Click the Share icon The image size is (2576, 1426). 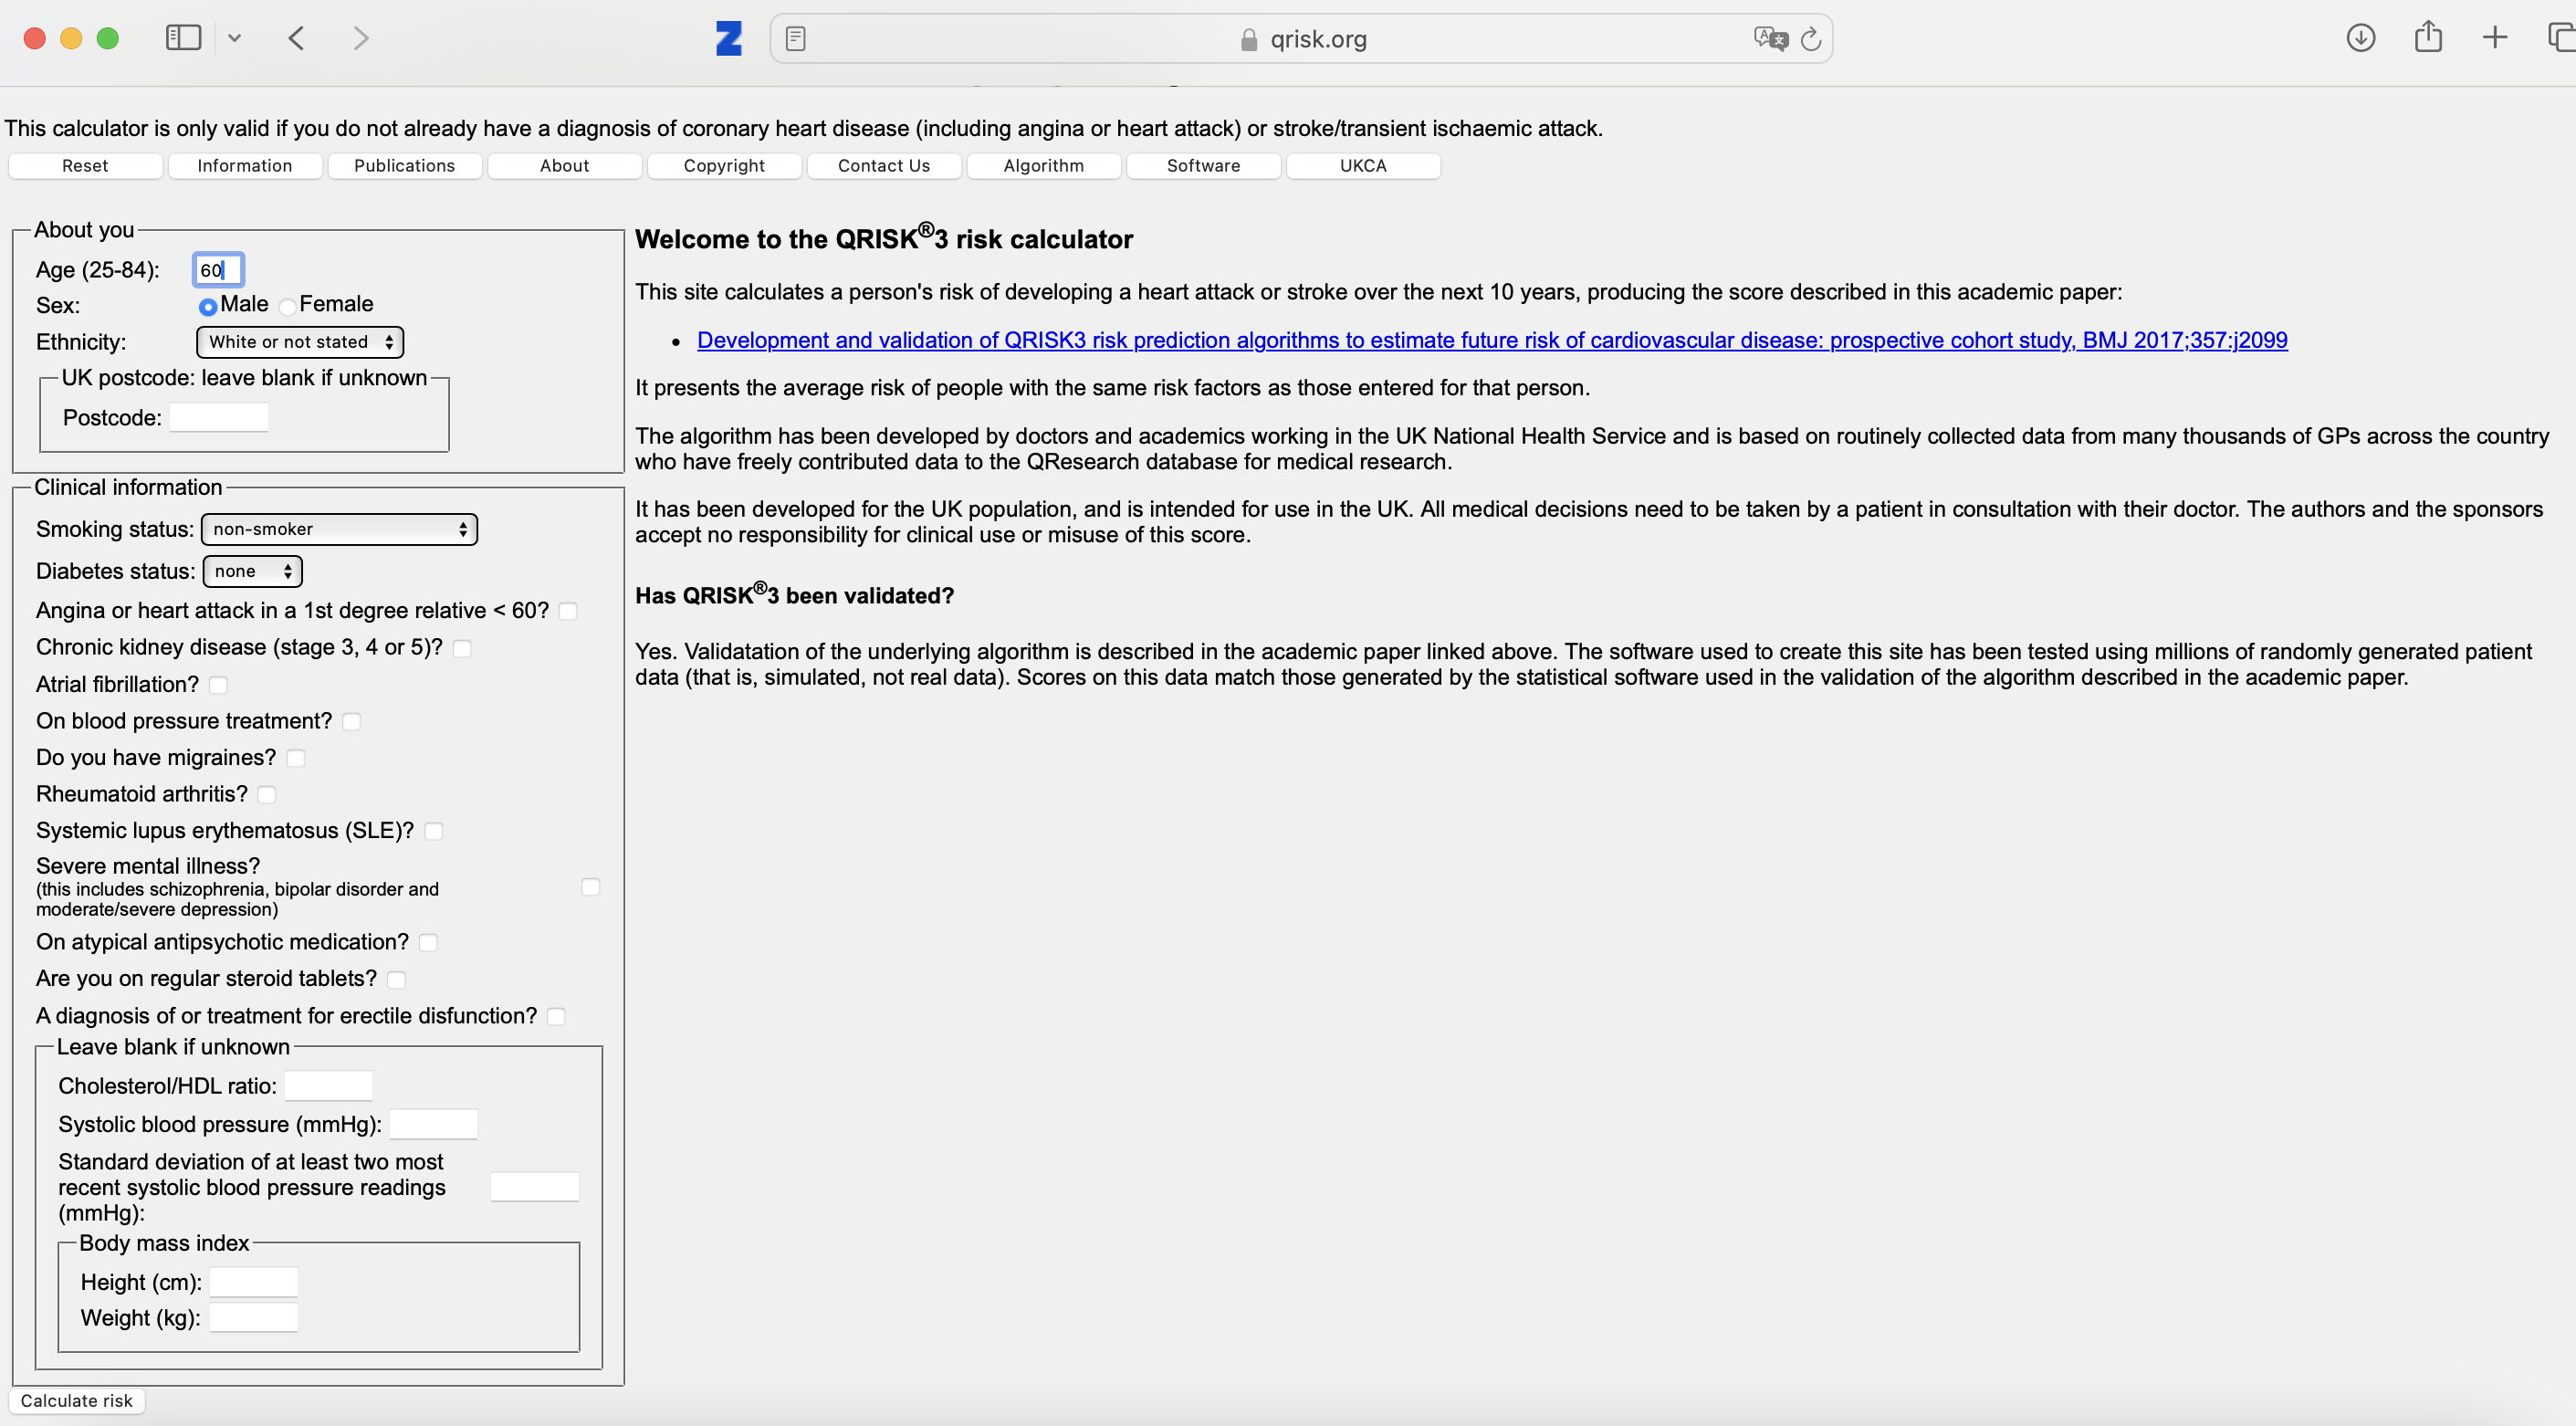(2427, 38)
